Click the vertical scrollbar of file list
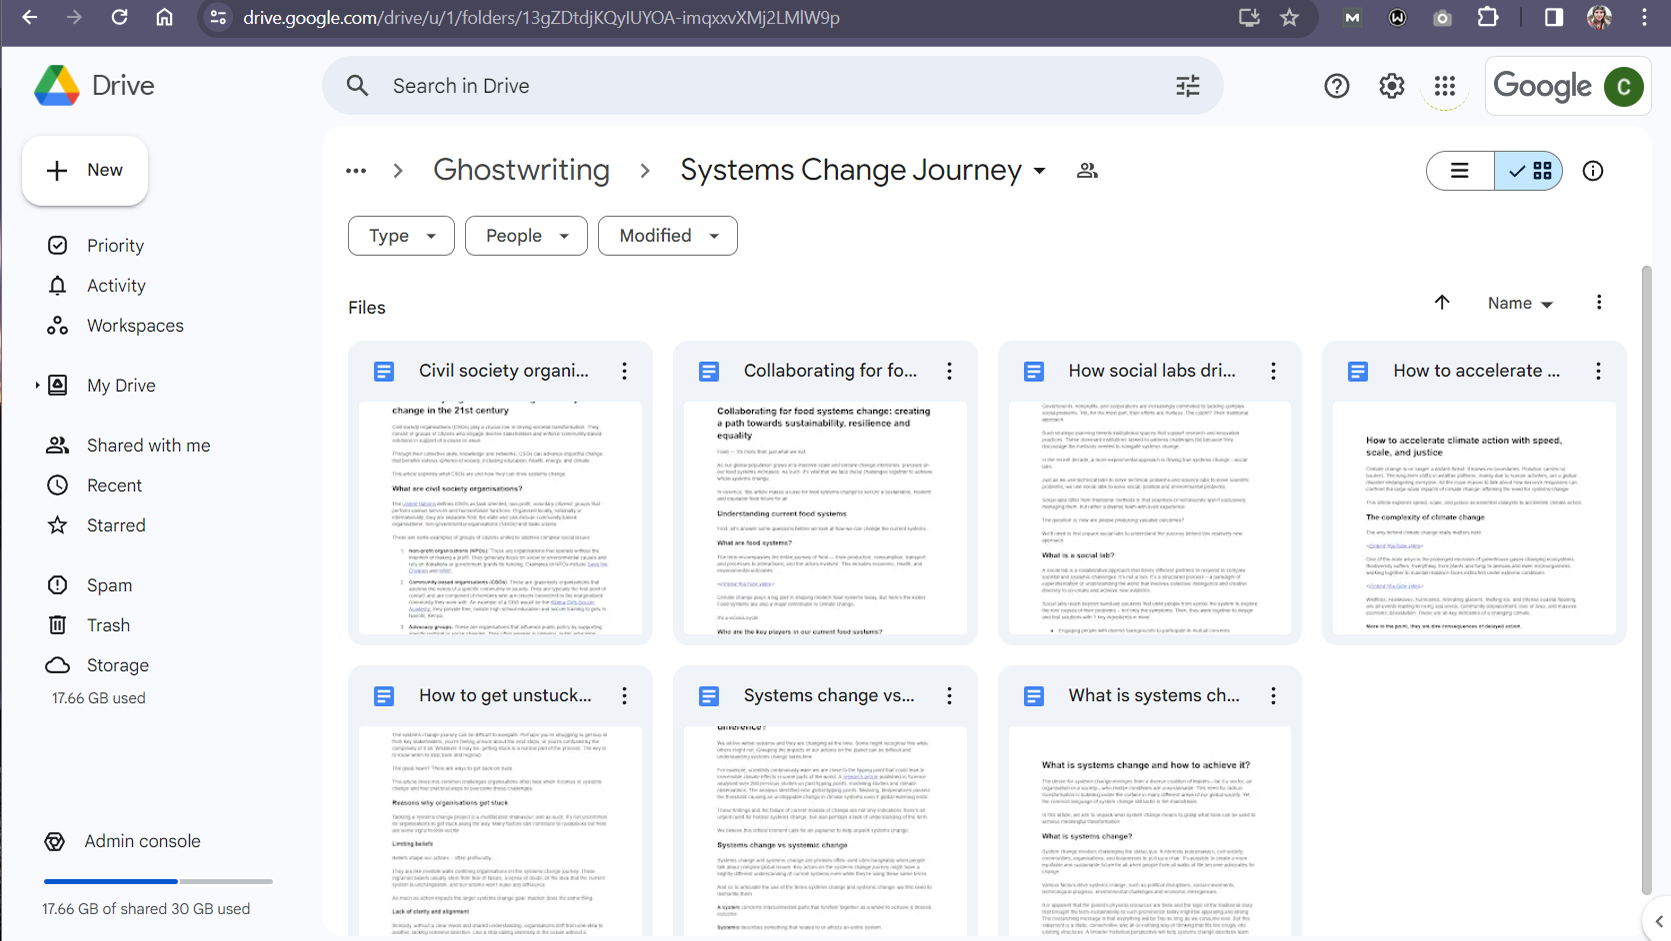The height and width of the screenshot is (941, 1671). pos(1646,580)
